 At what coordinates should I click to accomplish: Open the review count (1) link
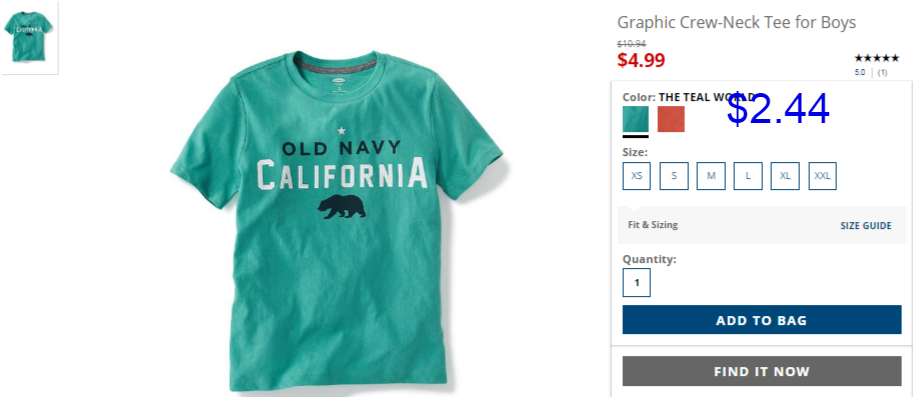pyautogui.click(x=883, y=73)
